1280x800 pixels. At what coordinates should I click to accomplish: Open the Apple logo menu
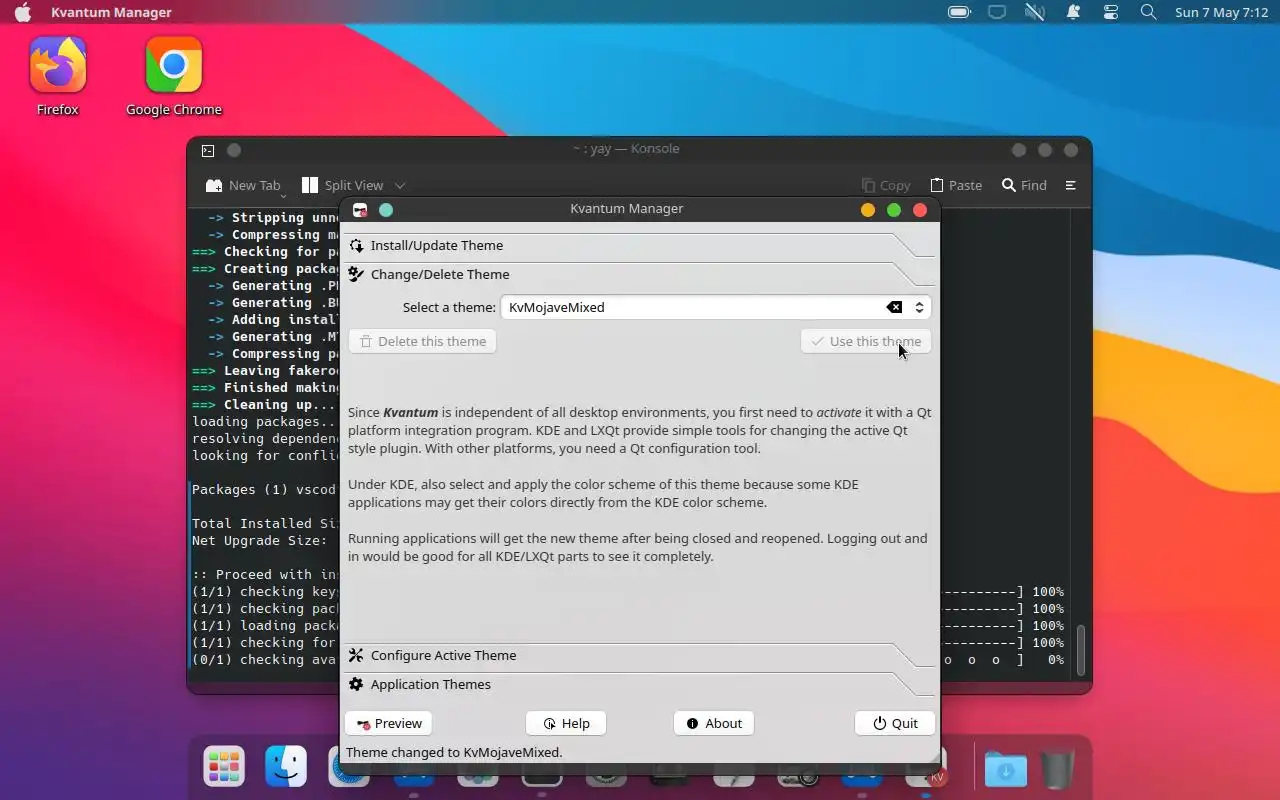pyautogui.click(x=22, y=12)
